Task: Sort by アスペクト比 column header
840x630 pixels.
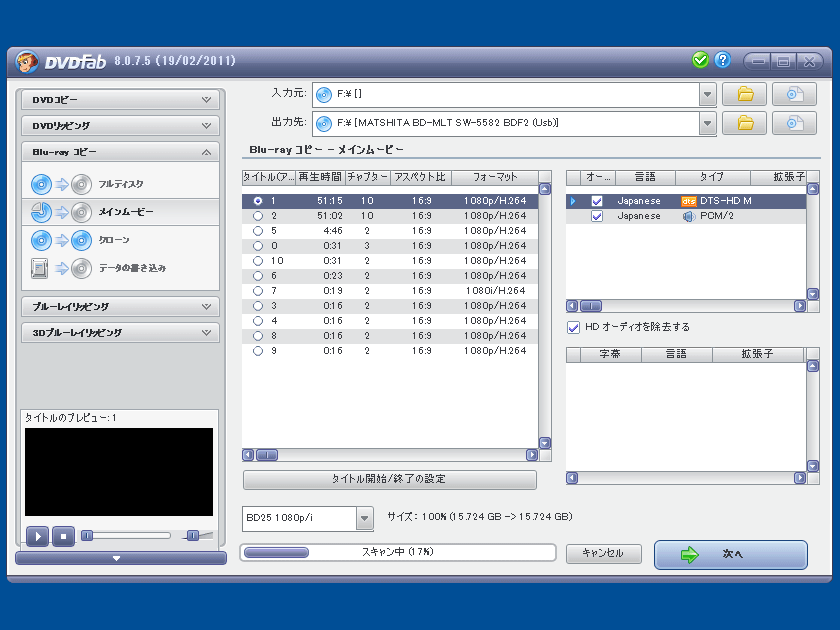Action: pos(421,177)
